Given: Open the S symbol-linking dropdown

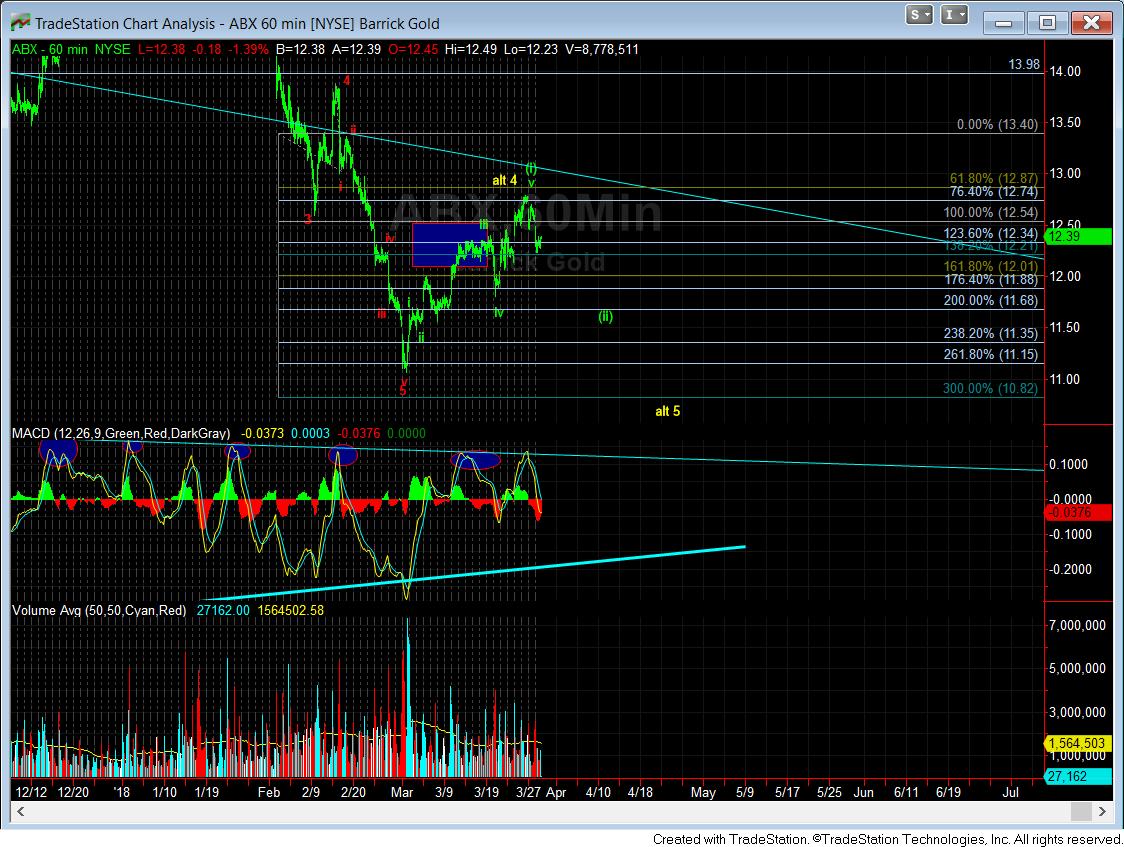Looking at the screenshot, I should (919, 14).
